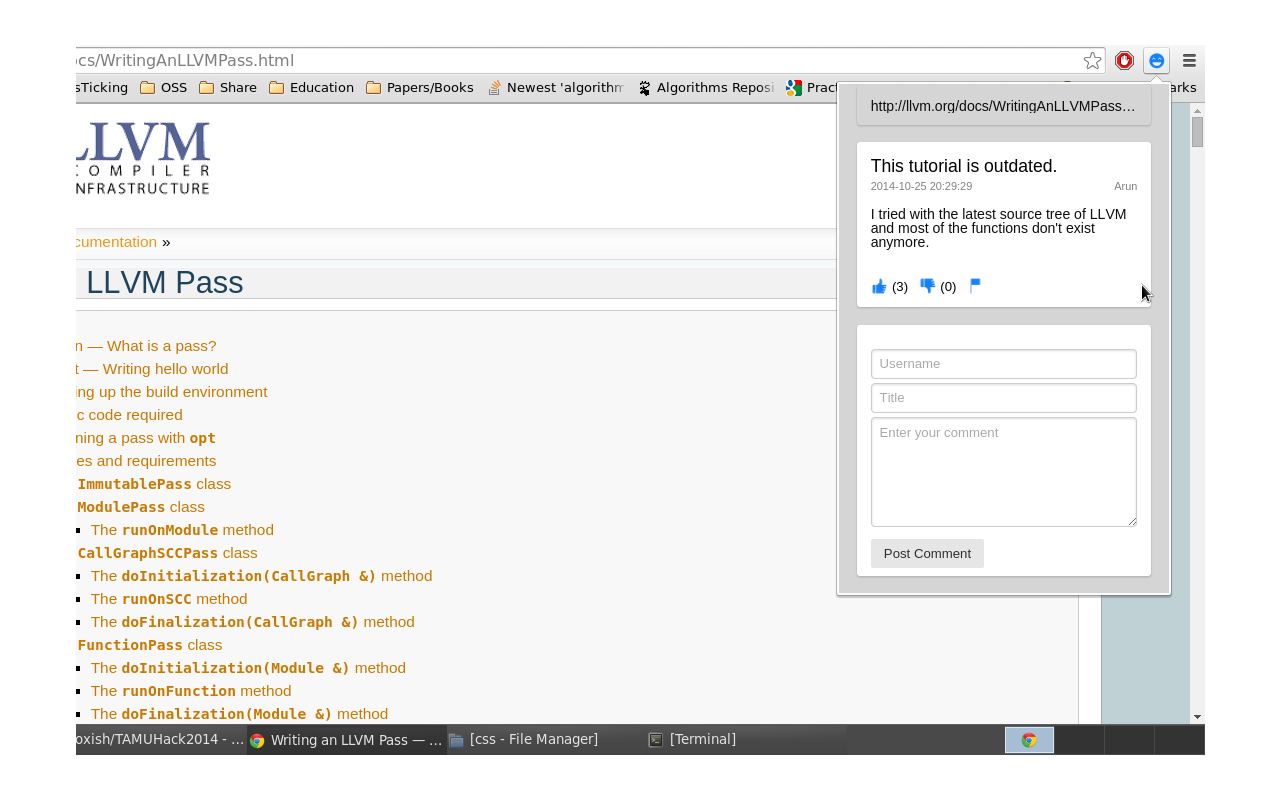Open the ModulePass class link
1280x800 pixels.
(x=141, y=507)
